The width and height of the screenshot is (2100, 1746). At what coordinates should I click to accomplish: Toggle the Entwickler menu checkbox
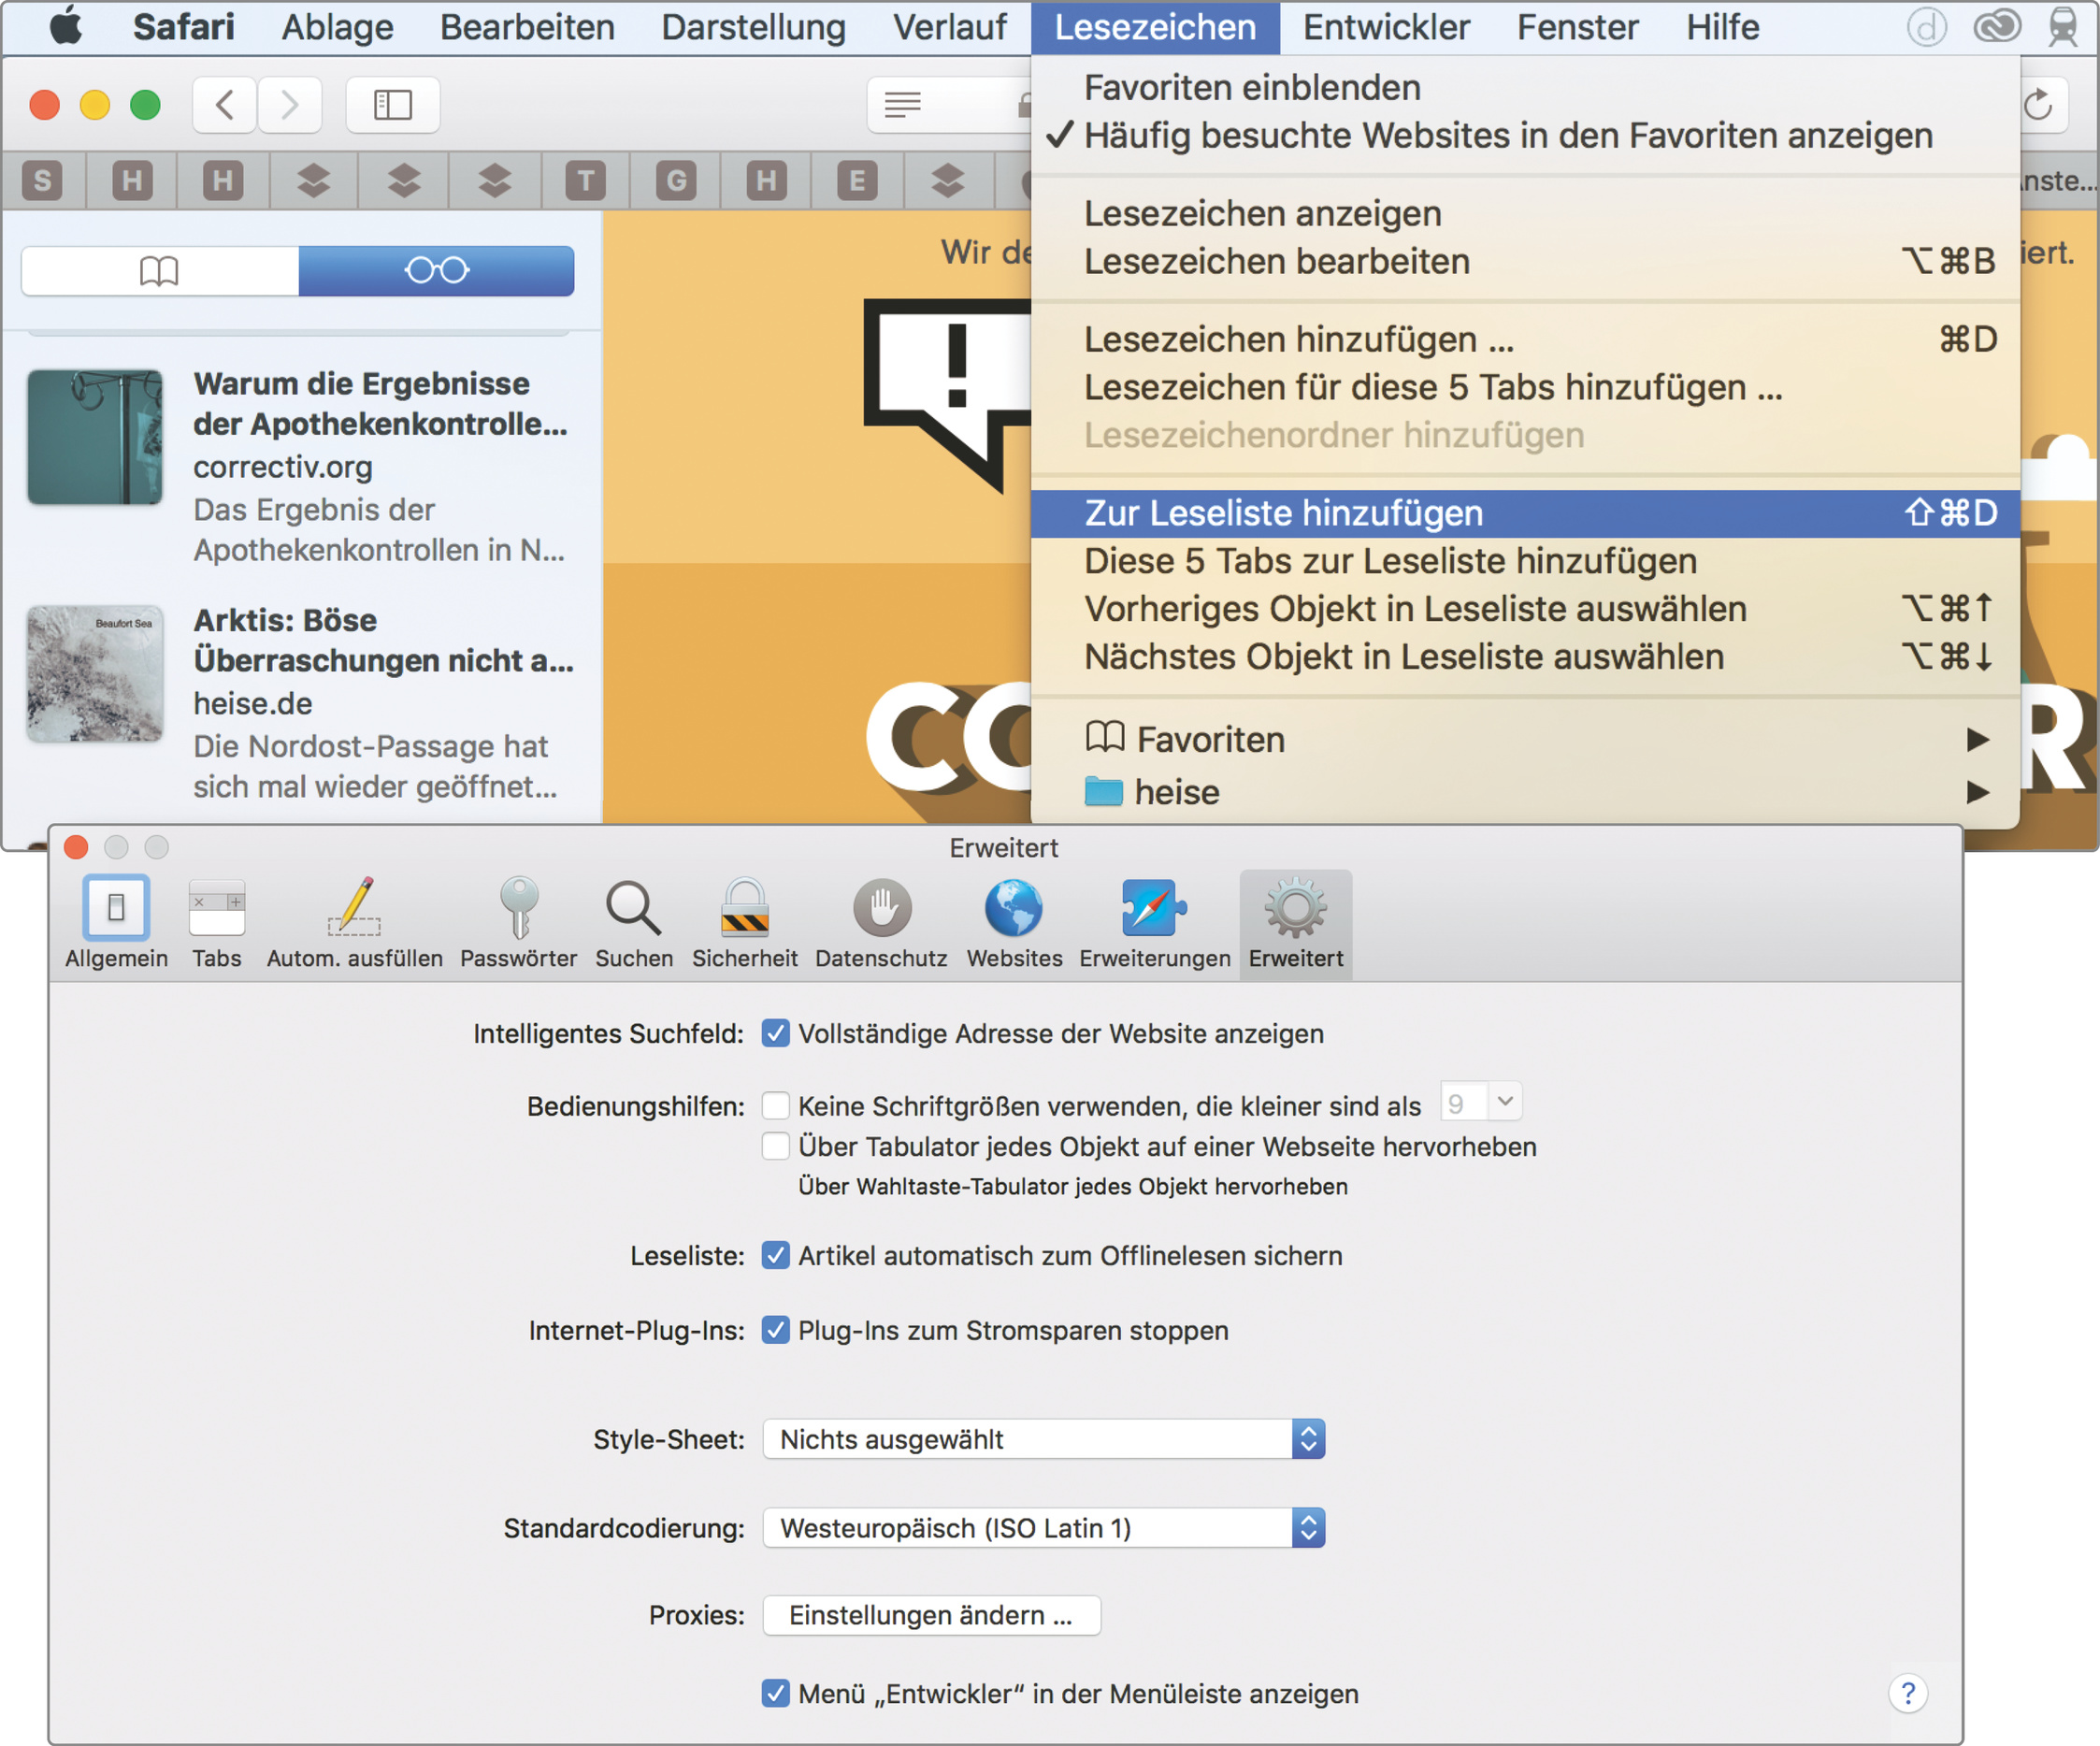pyautogui.click(x=776, y=1693)
